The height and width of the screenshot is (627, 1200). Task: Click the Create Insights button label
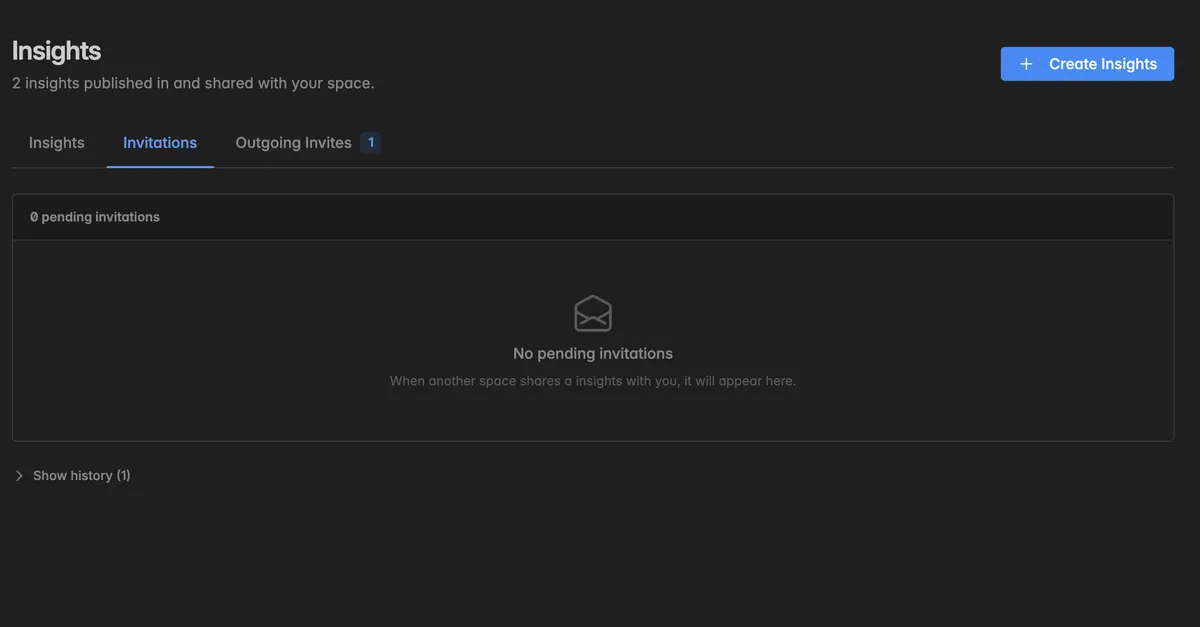pyautogui.click(x=1103, y=64)
